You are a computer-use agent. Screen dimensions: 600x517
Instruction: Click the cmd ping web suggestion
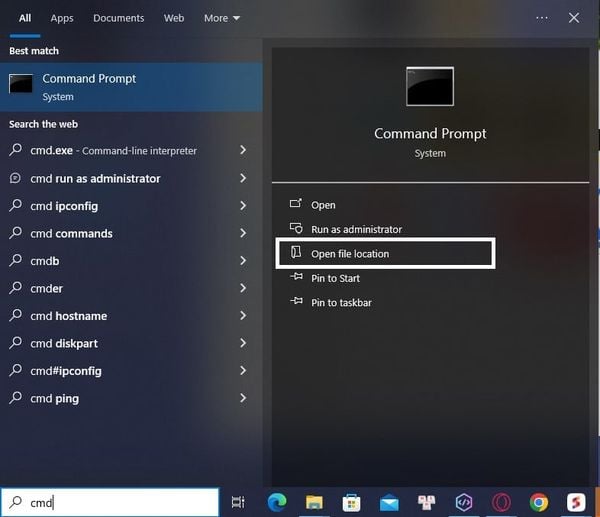(131, 399)
